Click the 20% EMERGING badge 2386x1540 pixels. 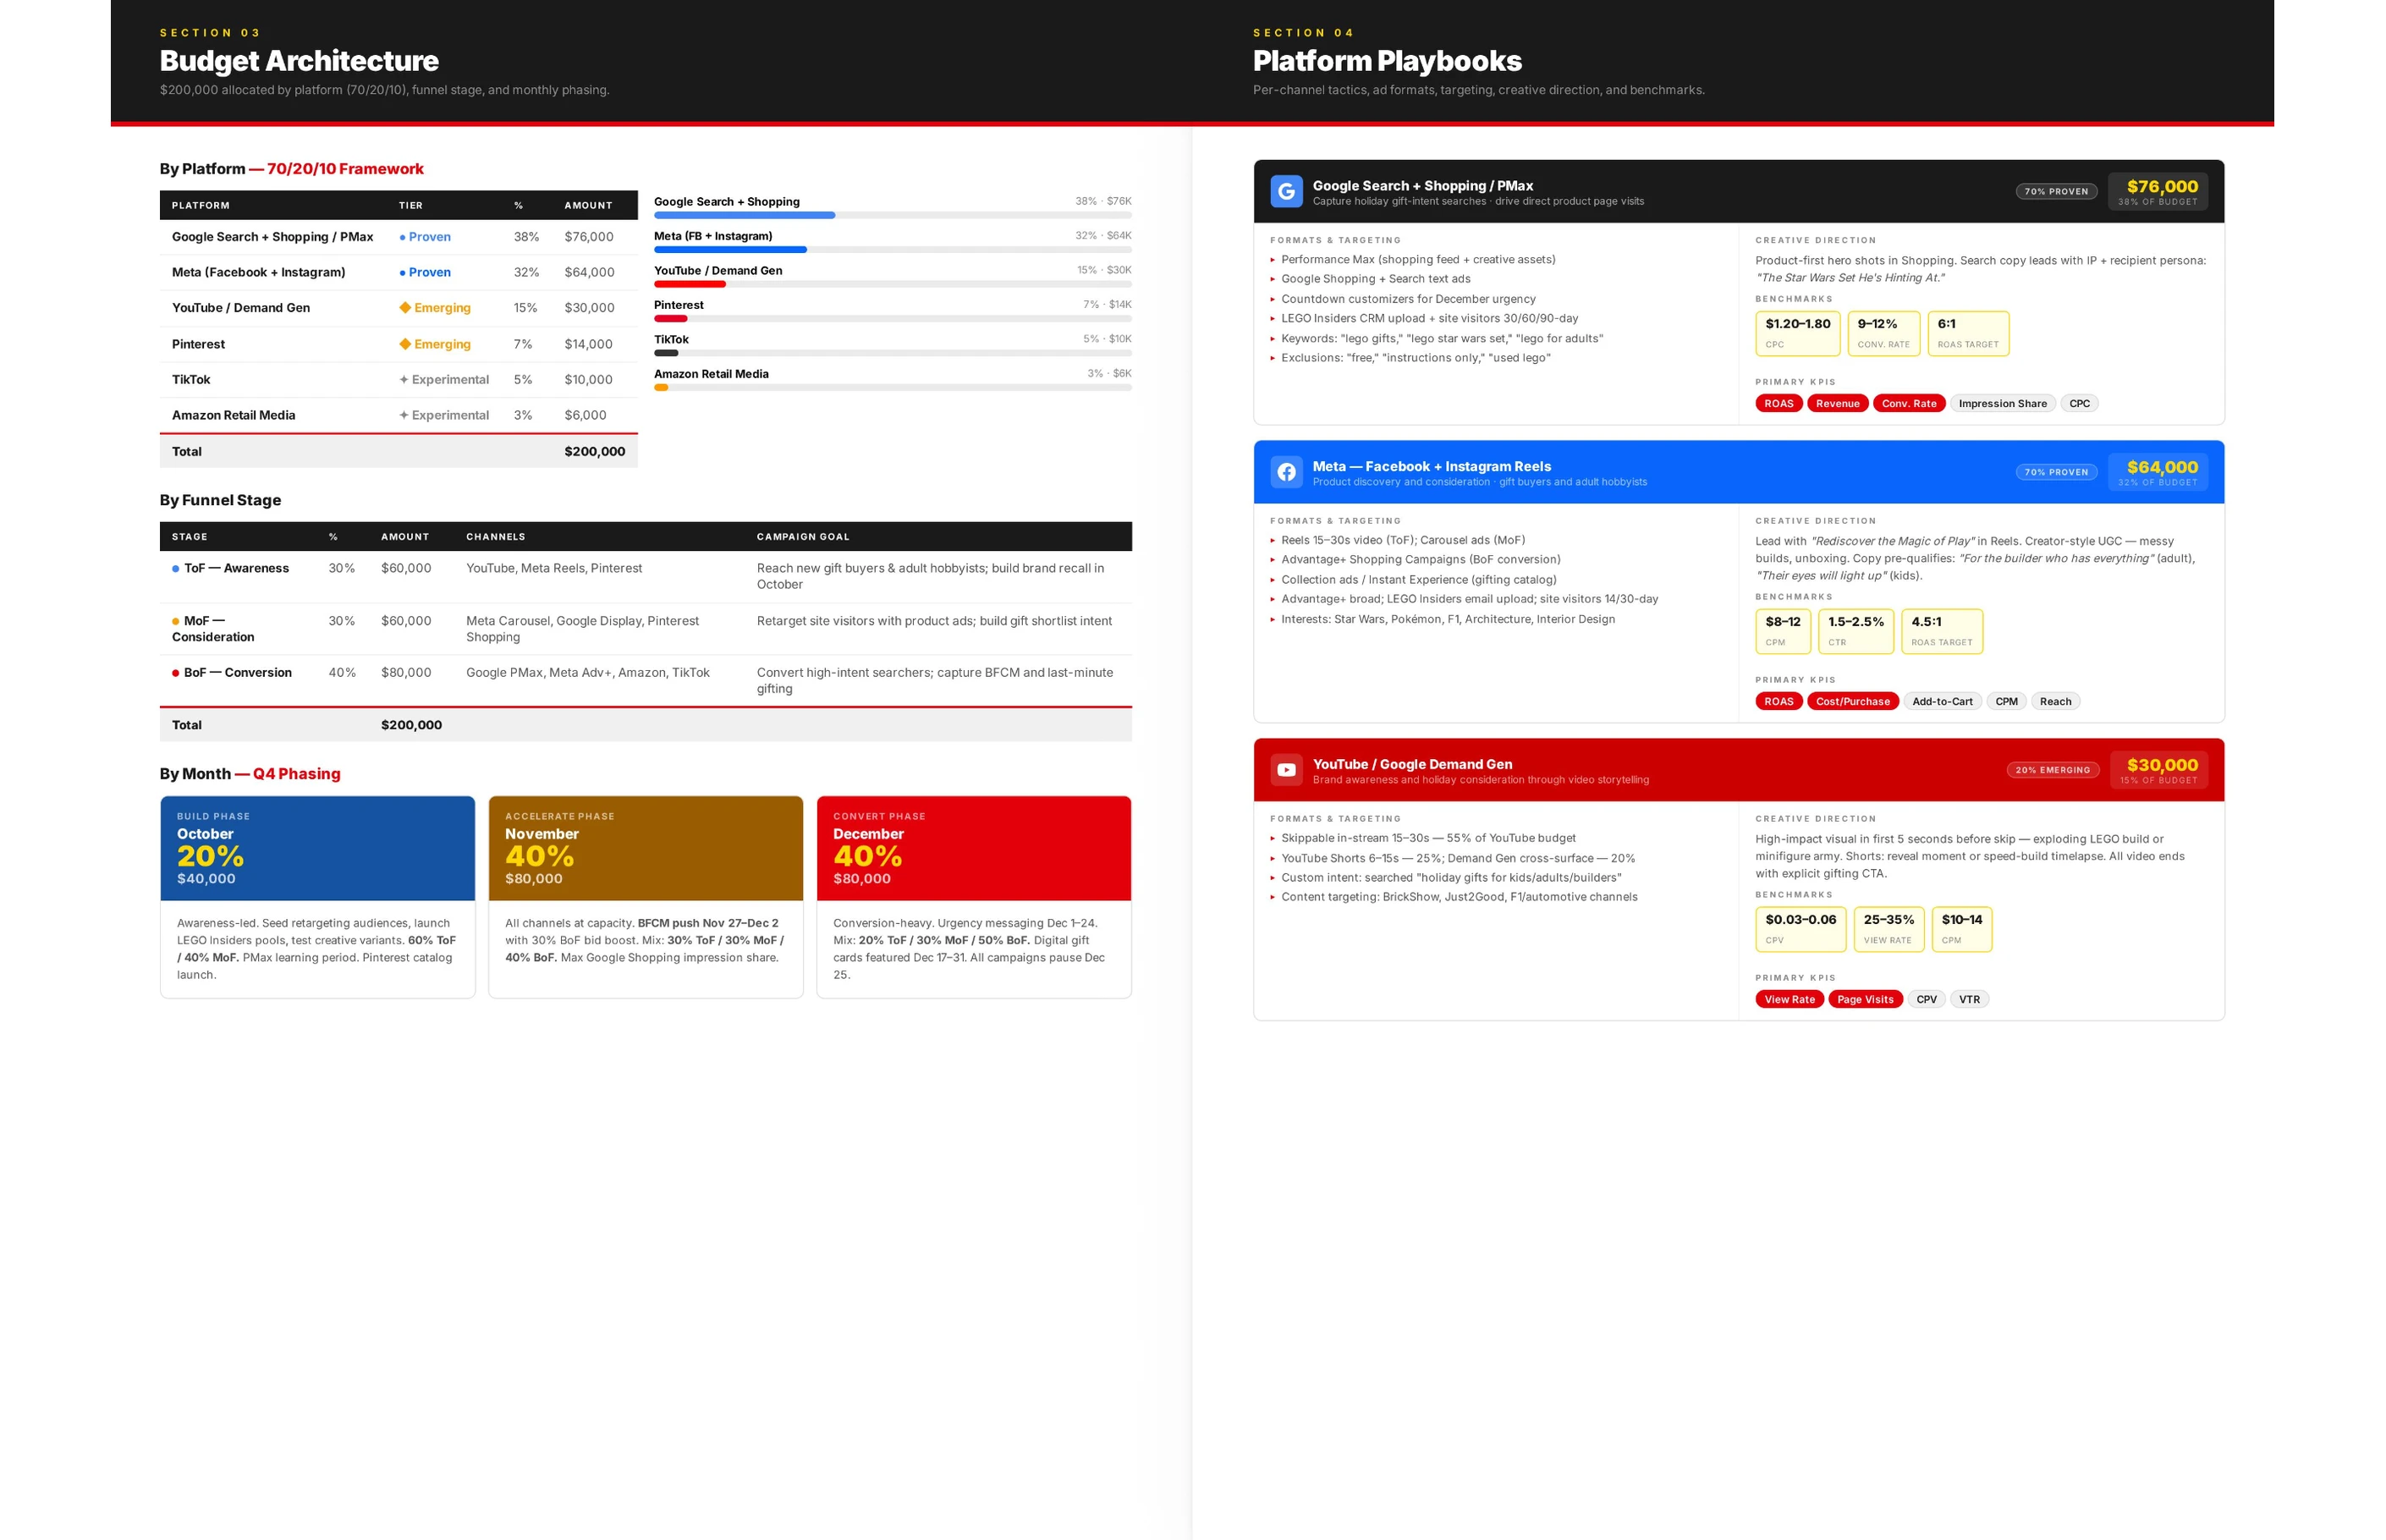(2052, 770)
